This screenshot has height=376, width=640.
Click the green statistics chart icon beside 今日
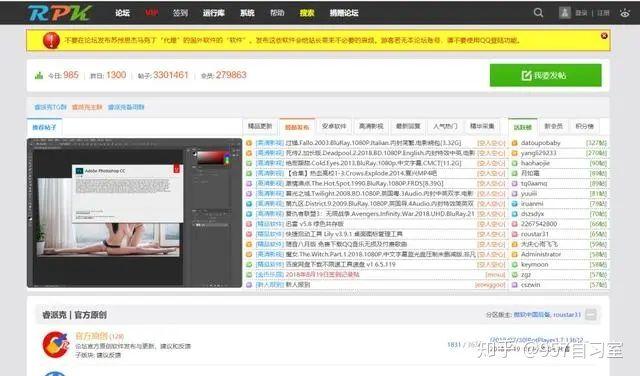pos(39,75)
